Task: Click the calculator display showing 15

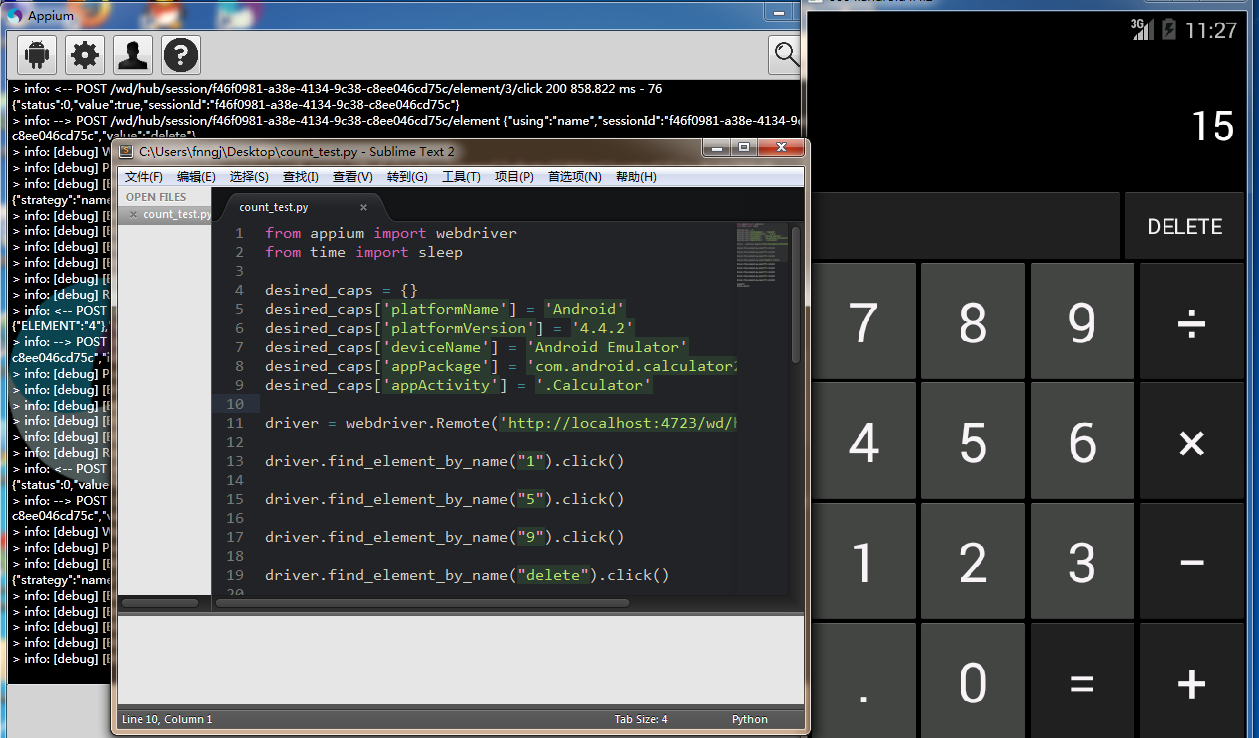Action: click(x=1213, y=126)
